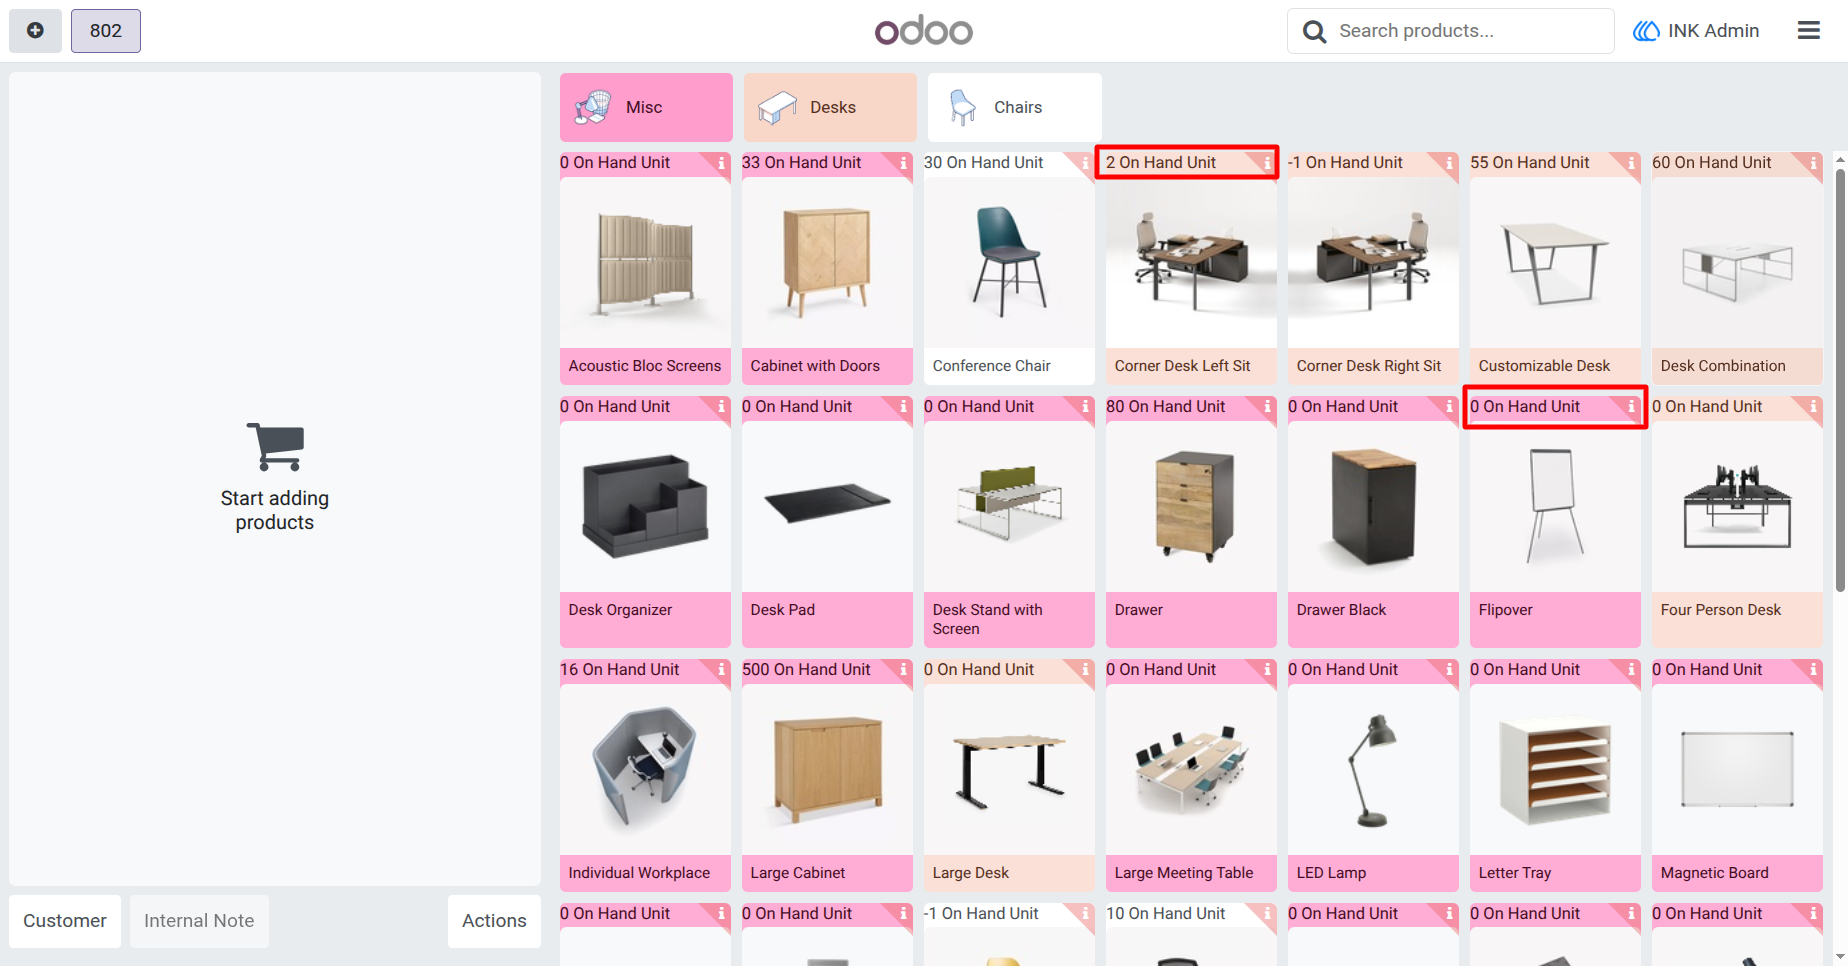
Task: Select the Drawer Black product
Action: 1373,521
